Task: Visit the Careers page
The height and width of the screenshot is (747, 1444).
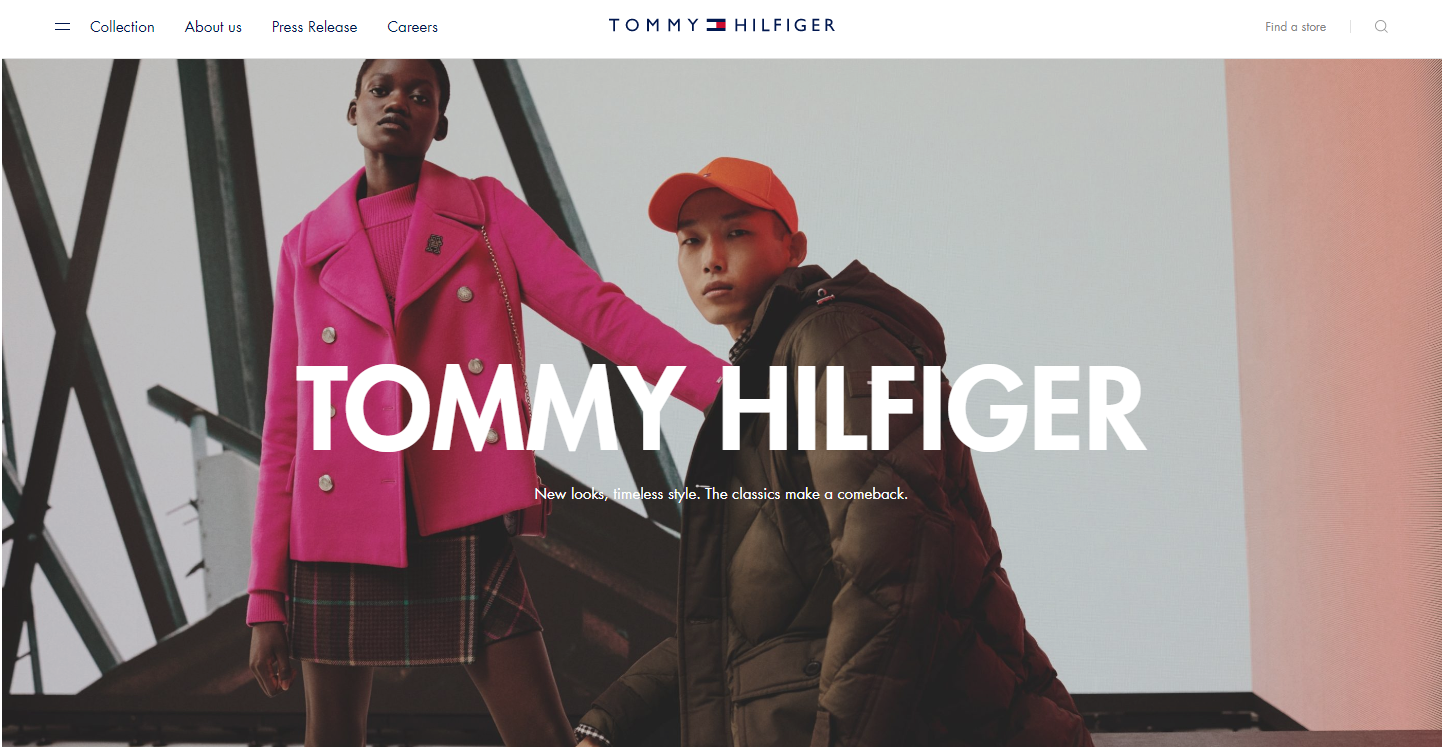Action: 412,27
